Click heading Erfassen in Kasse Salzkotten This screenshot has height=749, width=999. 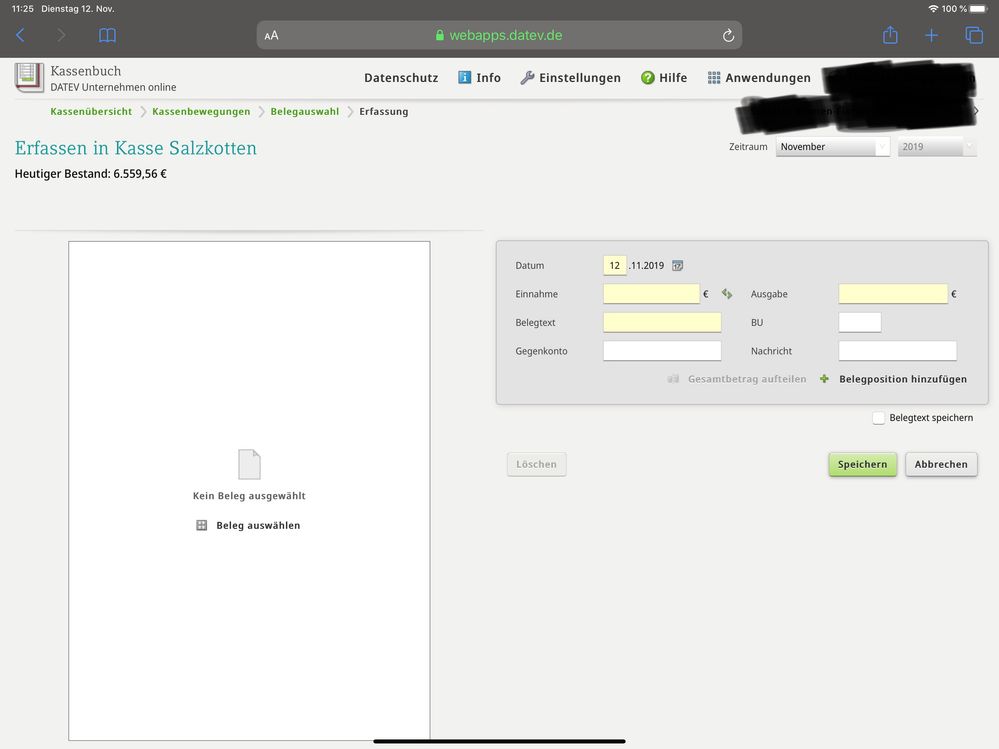[x=136, y=148]
